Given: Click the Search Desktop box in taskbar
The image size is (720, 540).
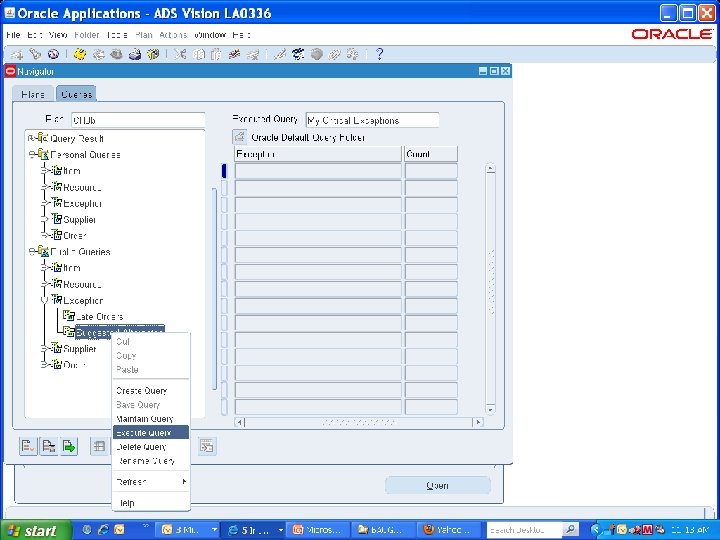Looking at the screenshot, I should pyautogui.click(x=524, y=530).
